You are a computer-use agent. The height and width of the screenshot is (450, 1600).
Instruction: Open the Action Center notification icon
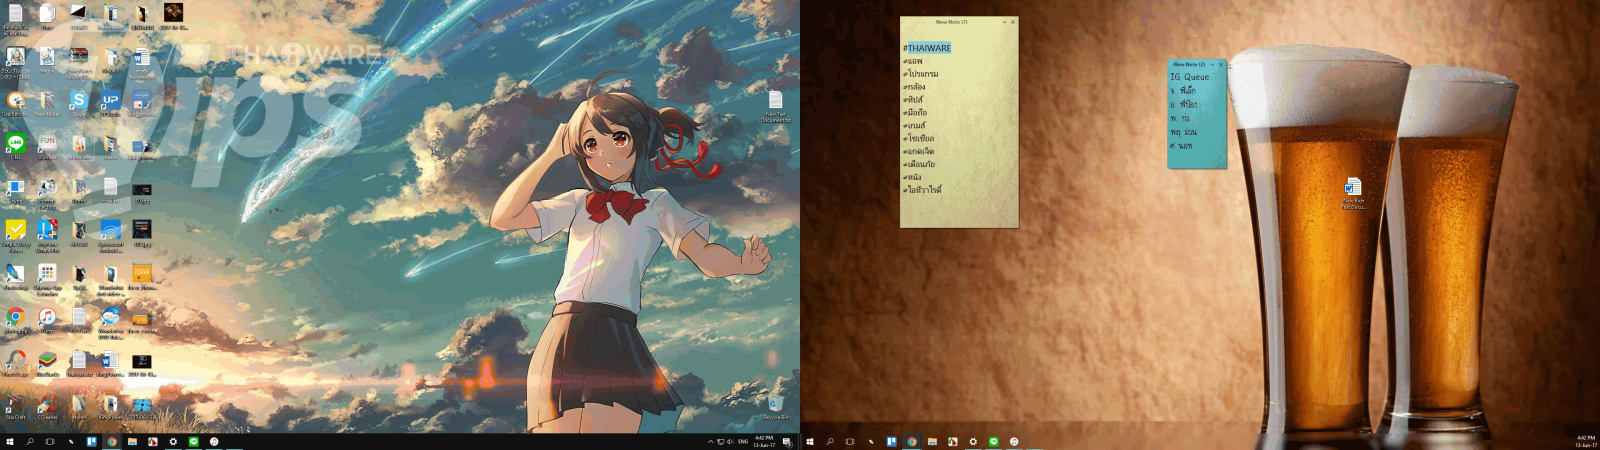point(787,442)
